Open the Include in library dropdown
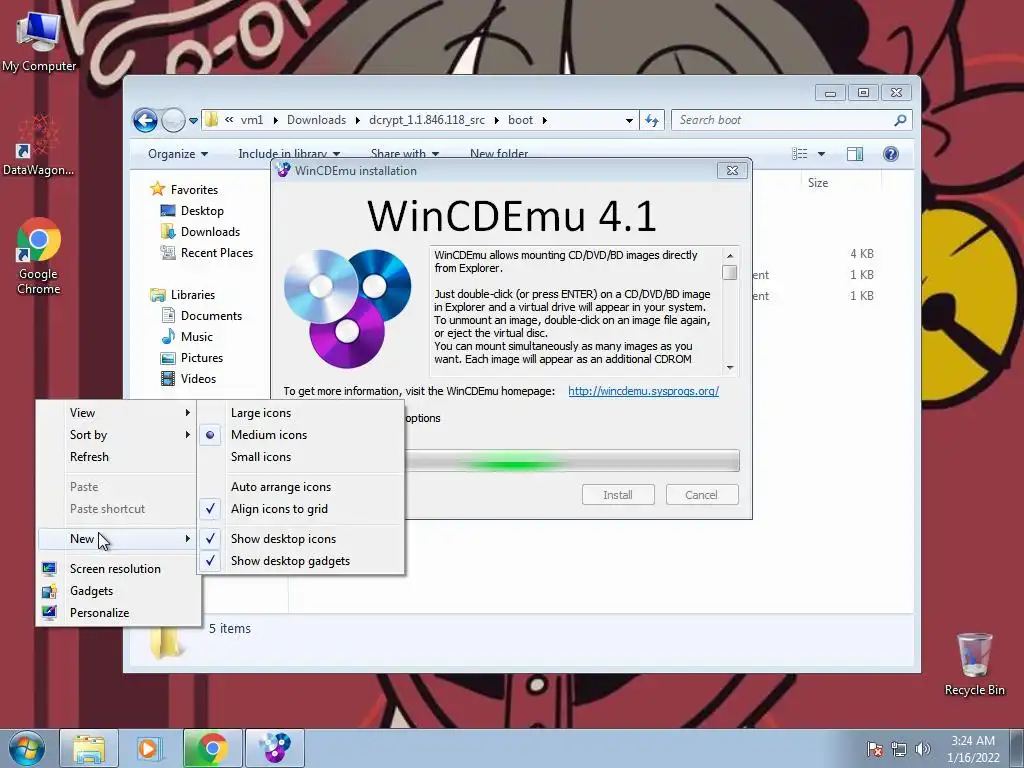 (x=289, y=154)
